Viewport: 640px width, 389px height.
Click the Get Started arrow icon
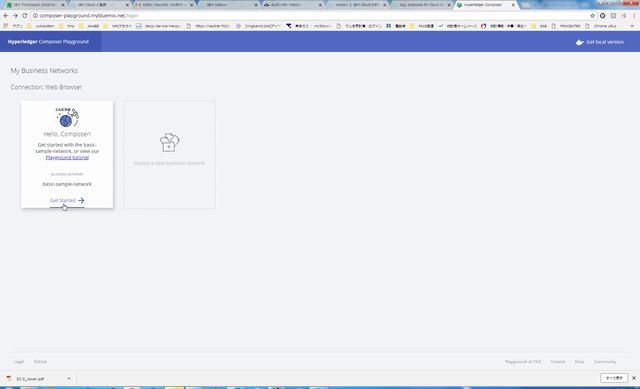pyautogui.click(x=81, y=200)
